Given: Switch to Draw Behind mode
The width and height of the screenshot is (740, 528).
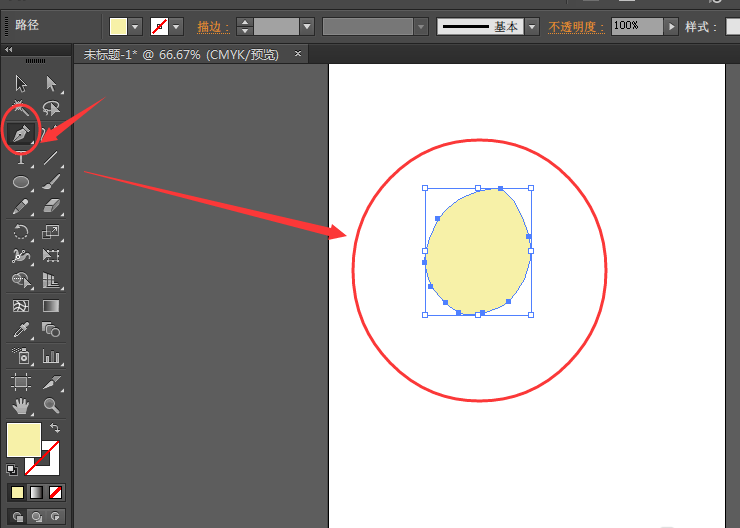Looking at the screenshot, I should click(x=36, y=517).
